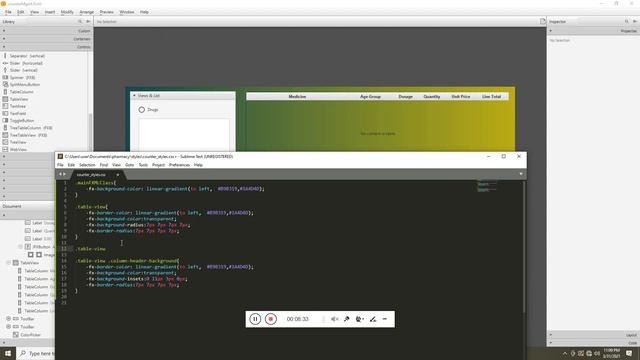This screenshot has width=640, height=360.
Task: Minimize the recorder toolbar with the dash icon
Action: tap(384, 319)
